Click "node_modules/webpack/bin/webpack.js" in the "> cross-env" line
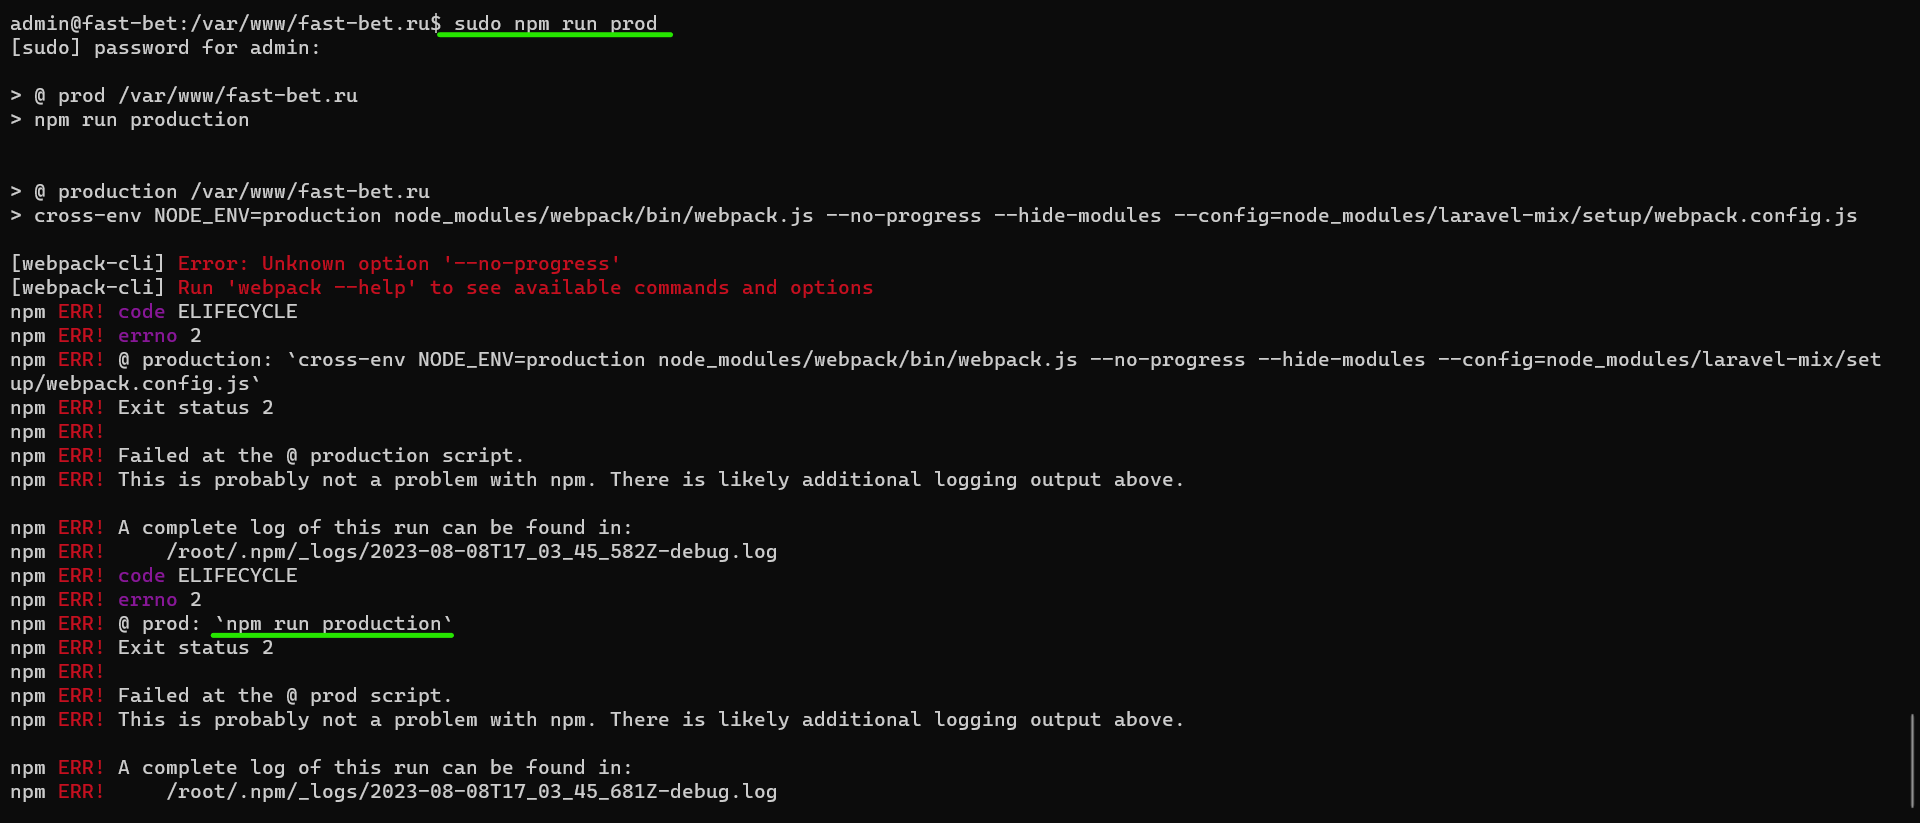This screenshot has height=823, width=1920. click(x=603, y=216)
